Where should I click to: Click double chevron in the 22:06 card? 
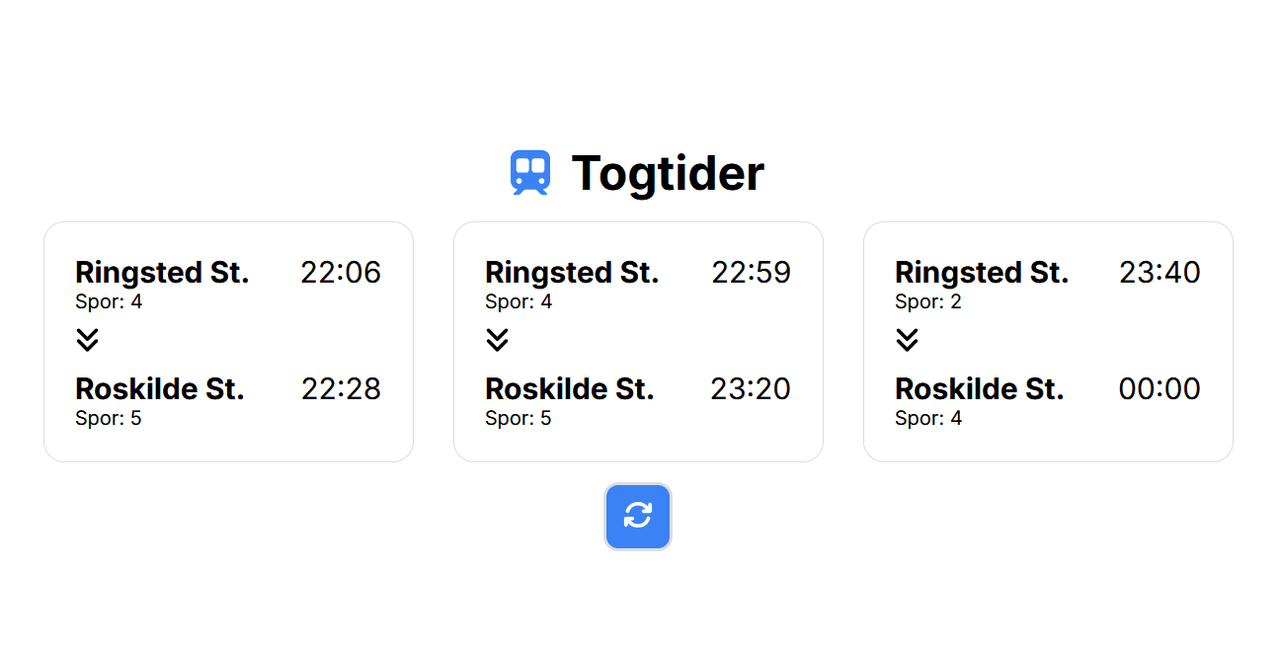(88, 340)
